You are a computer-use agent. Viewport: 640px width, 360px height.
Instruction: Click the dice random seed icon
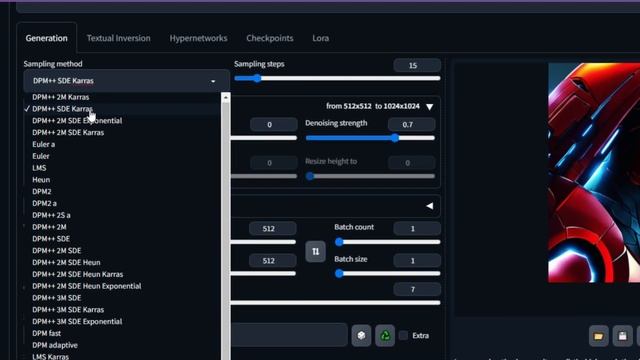(361, 336)
